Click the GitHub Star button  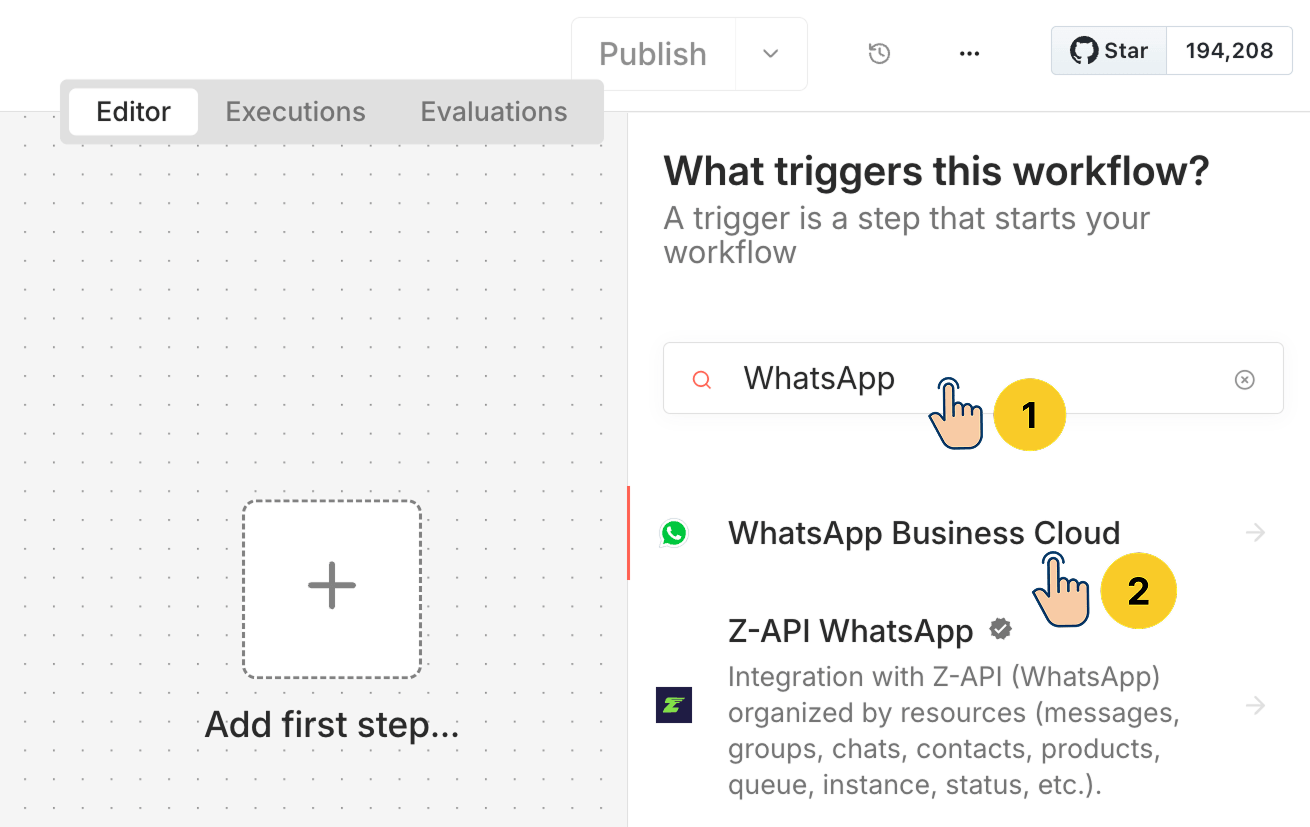point(1108,51)
